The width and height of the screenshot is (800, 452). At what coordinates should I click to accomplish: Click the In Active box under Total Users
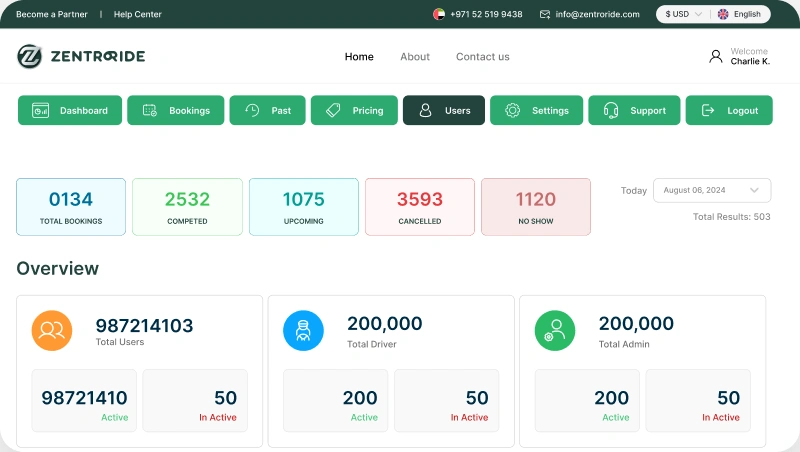coord(195,400)
